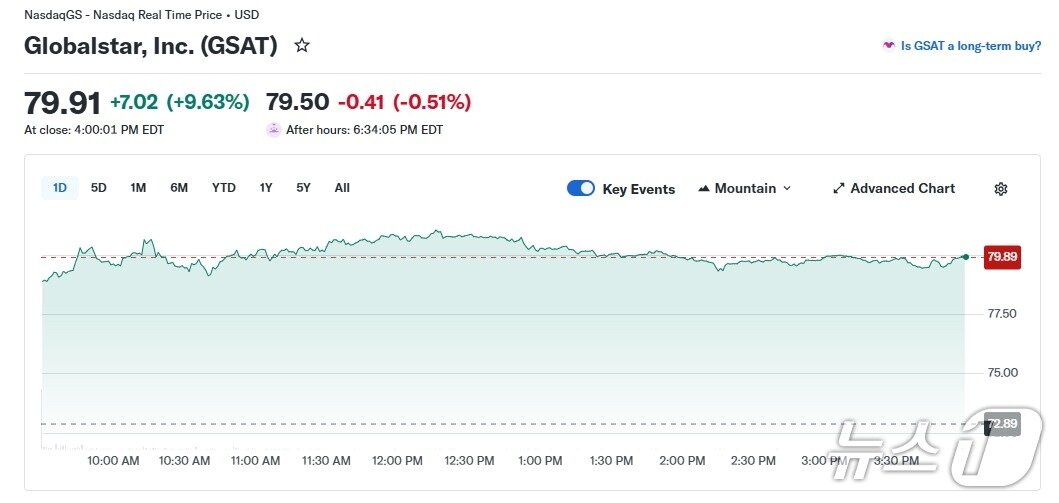Select the 1D time range tab
This screenshot has height=503, width=1059.
[60, 188]
